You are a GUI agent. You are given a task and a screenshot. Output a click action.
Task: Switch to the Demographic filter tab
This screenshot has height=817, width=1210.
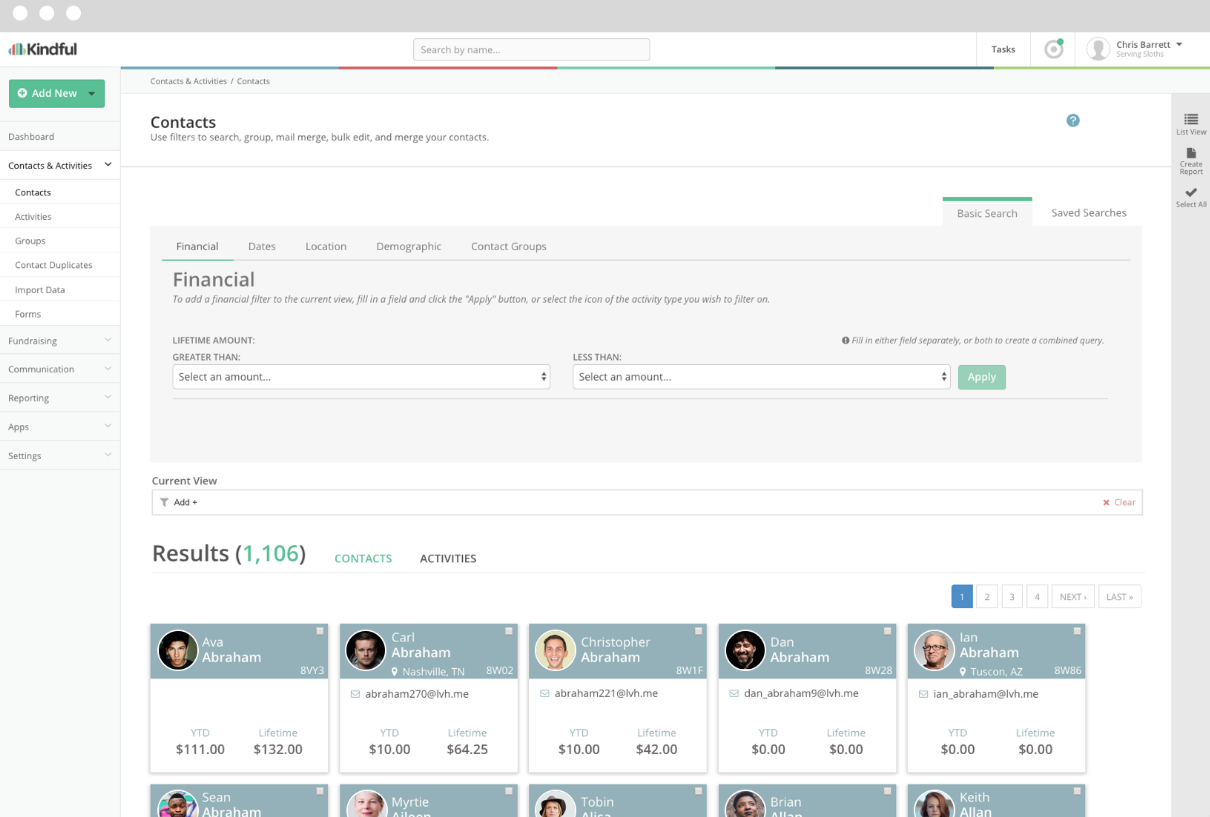(408, 246)
